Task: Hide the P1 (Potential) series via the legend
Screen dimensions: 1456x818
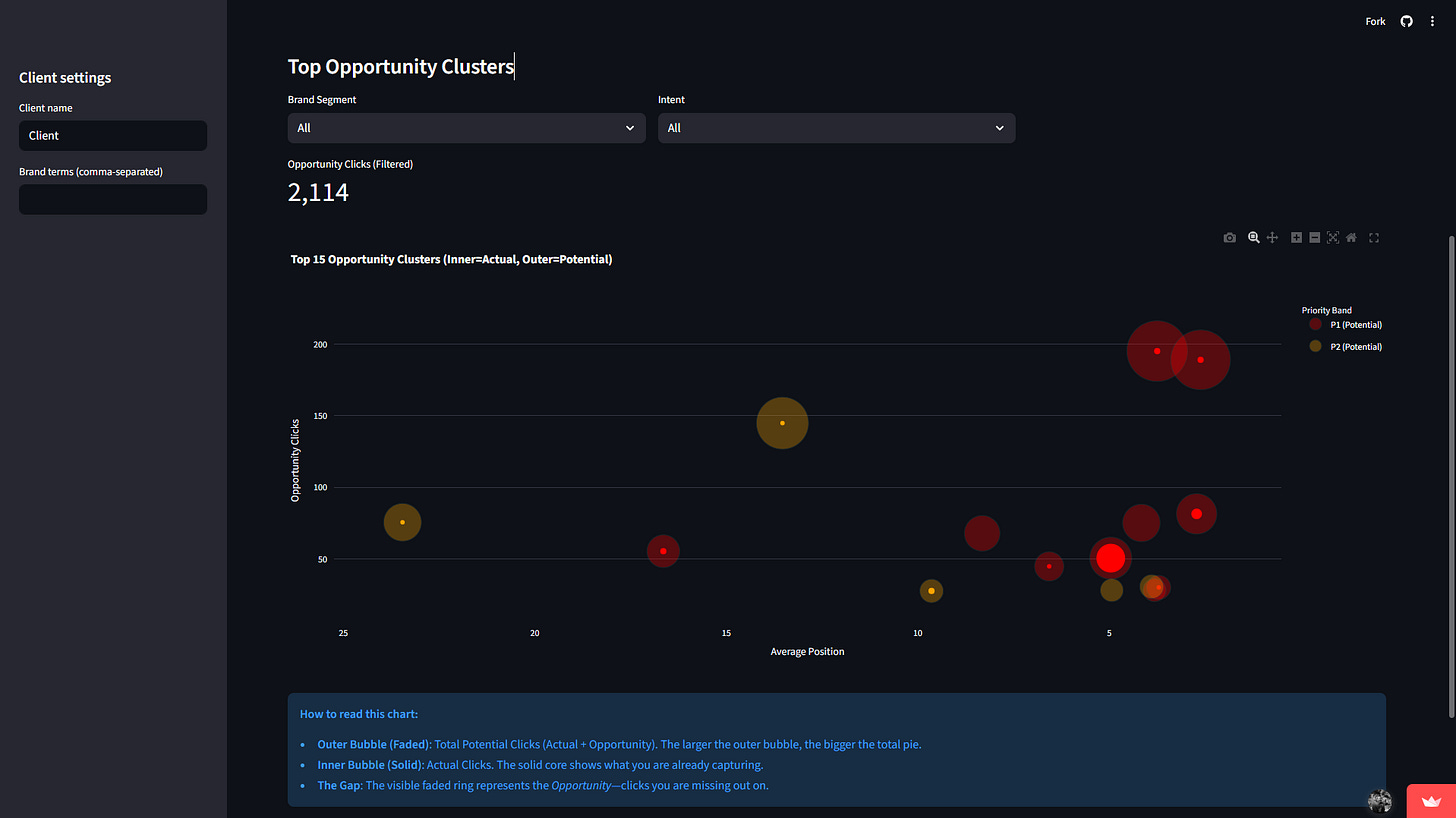Action: [x=1355, y=324]
